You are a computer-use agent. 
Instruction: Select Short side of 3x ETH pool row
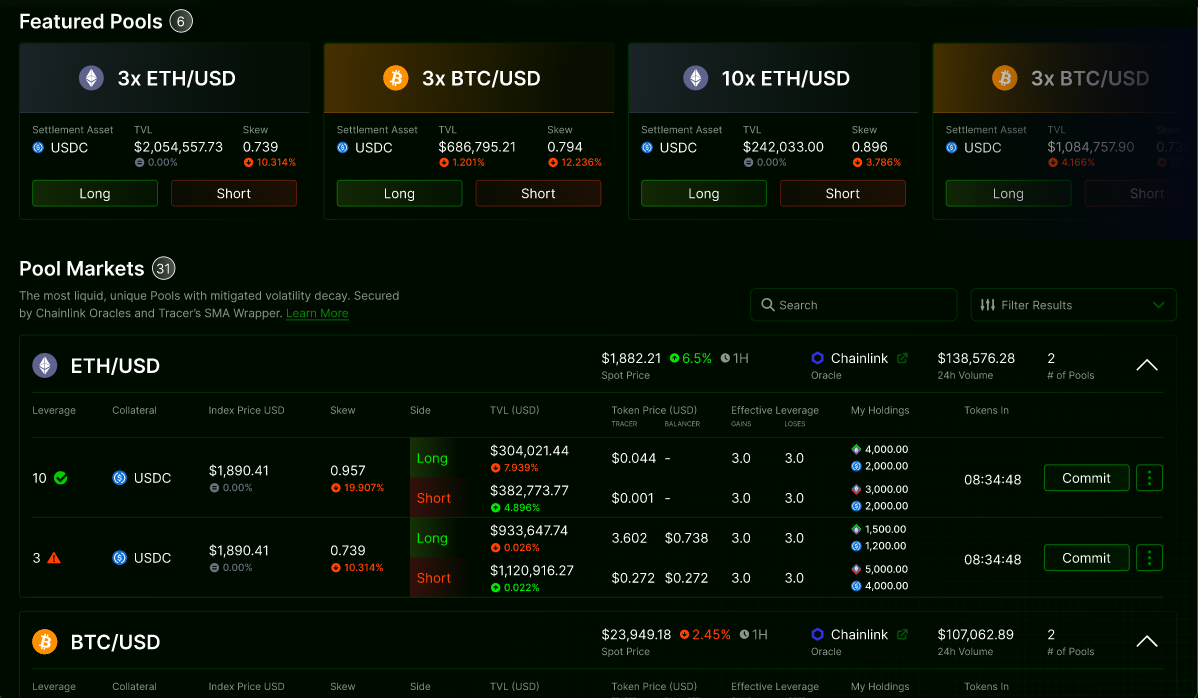pyautogui.click(x=434, y=578)
